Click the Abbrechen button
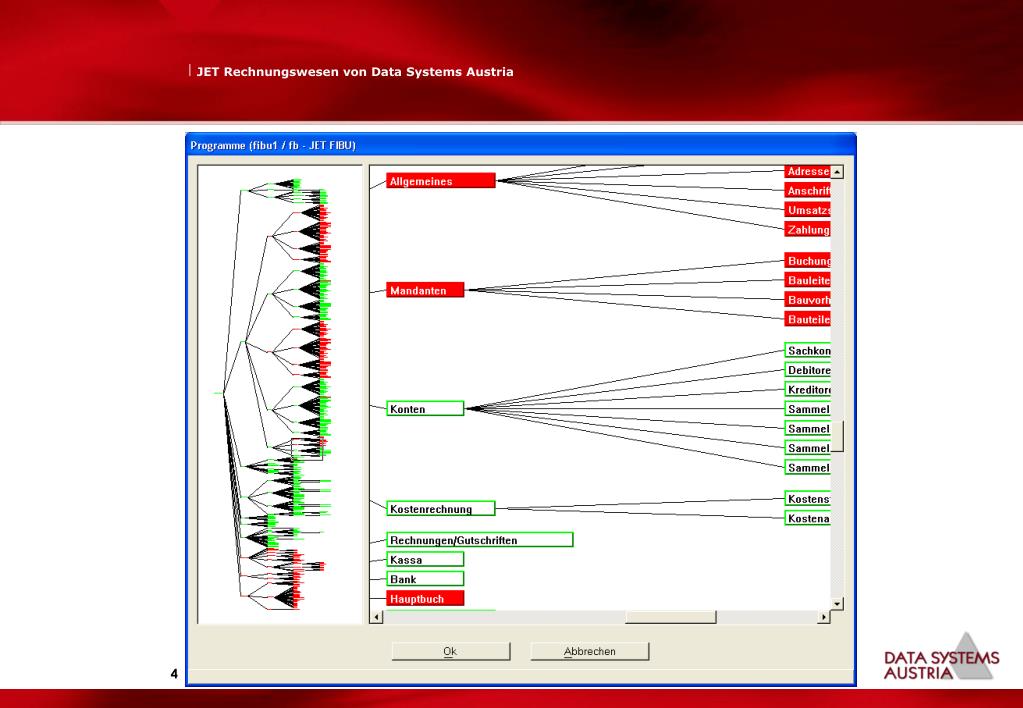The image size is (1023, 708). point(590,651)
